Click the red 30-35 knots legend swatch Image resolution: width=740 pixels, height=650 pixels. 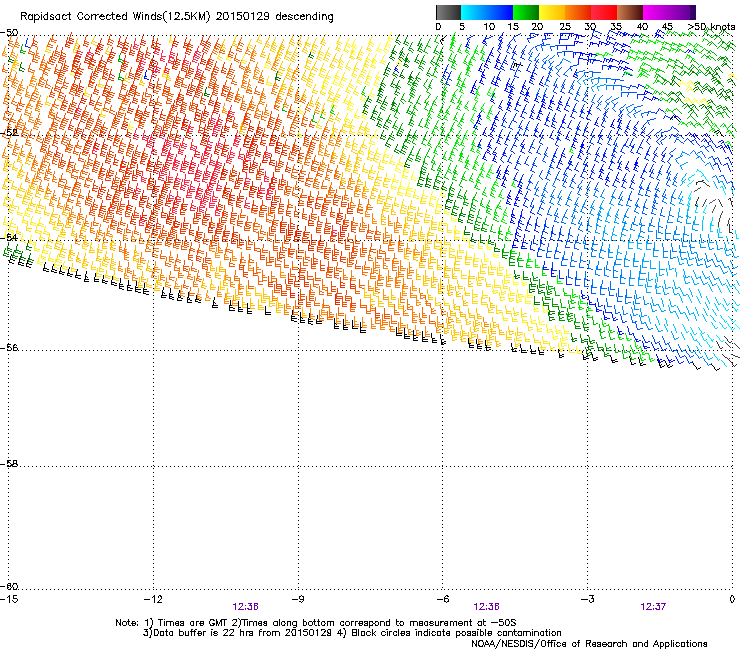(604, 12)
